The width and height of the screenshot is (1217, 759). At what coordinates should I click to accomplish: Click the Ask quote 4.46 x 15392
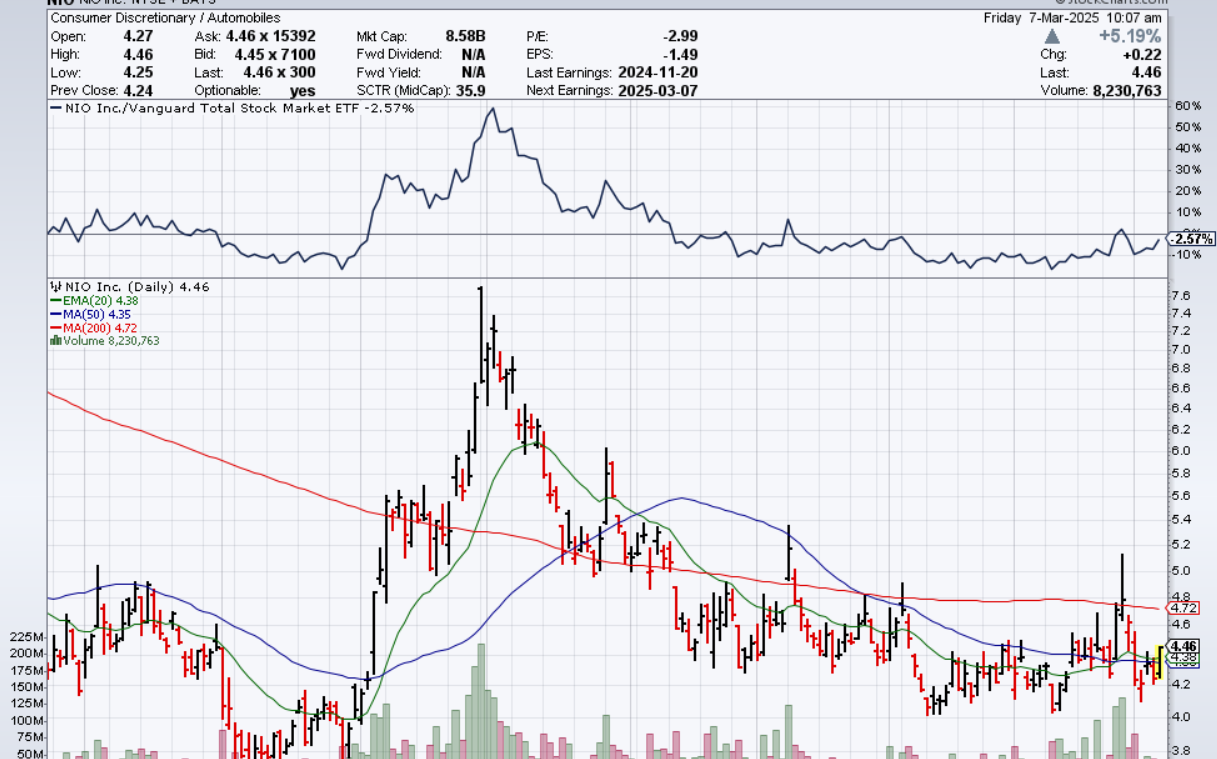(271, 36)
